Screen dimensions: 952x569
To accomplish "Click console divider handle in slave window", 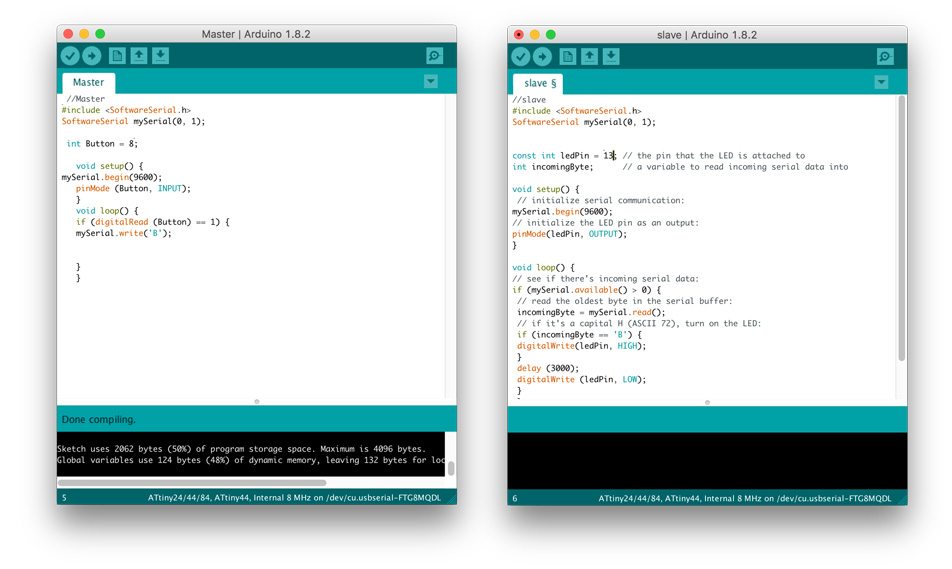I will (x=707, y=402).
